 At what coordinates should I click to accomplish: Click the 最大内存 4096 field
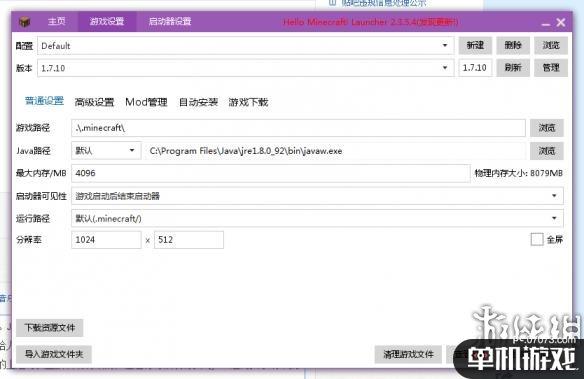(271, 173)
